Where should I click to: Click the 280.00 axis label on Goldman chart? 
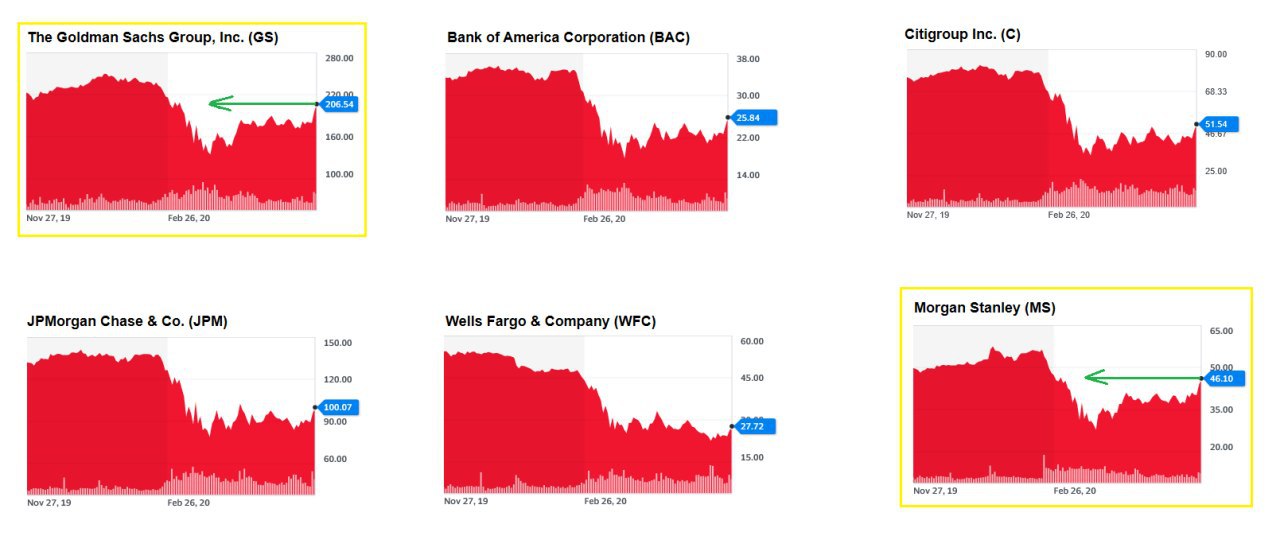pos(340,59)
